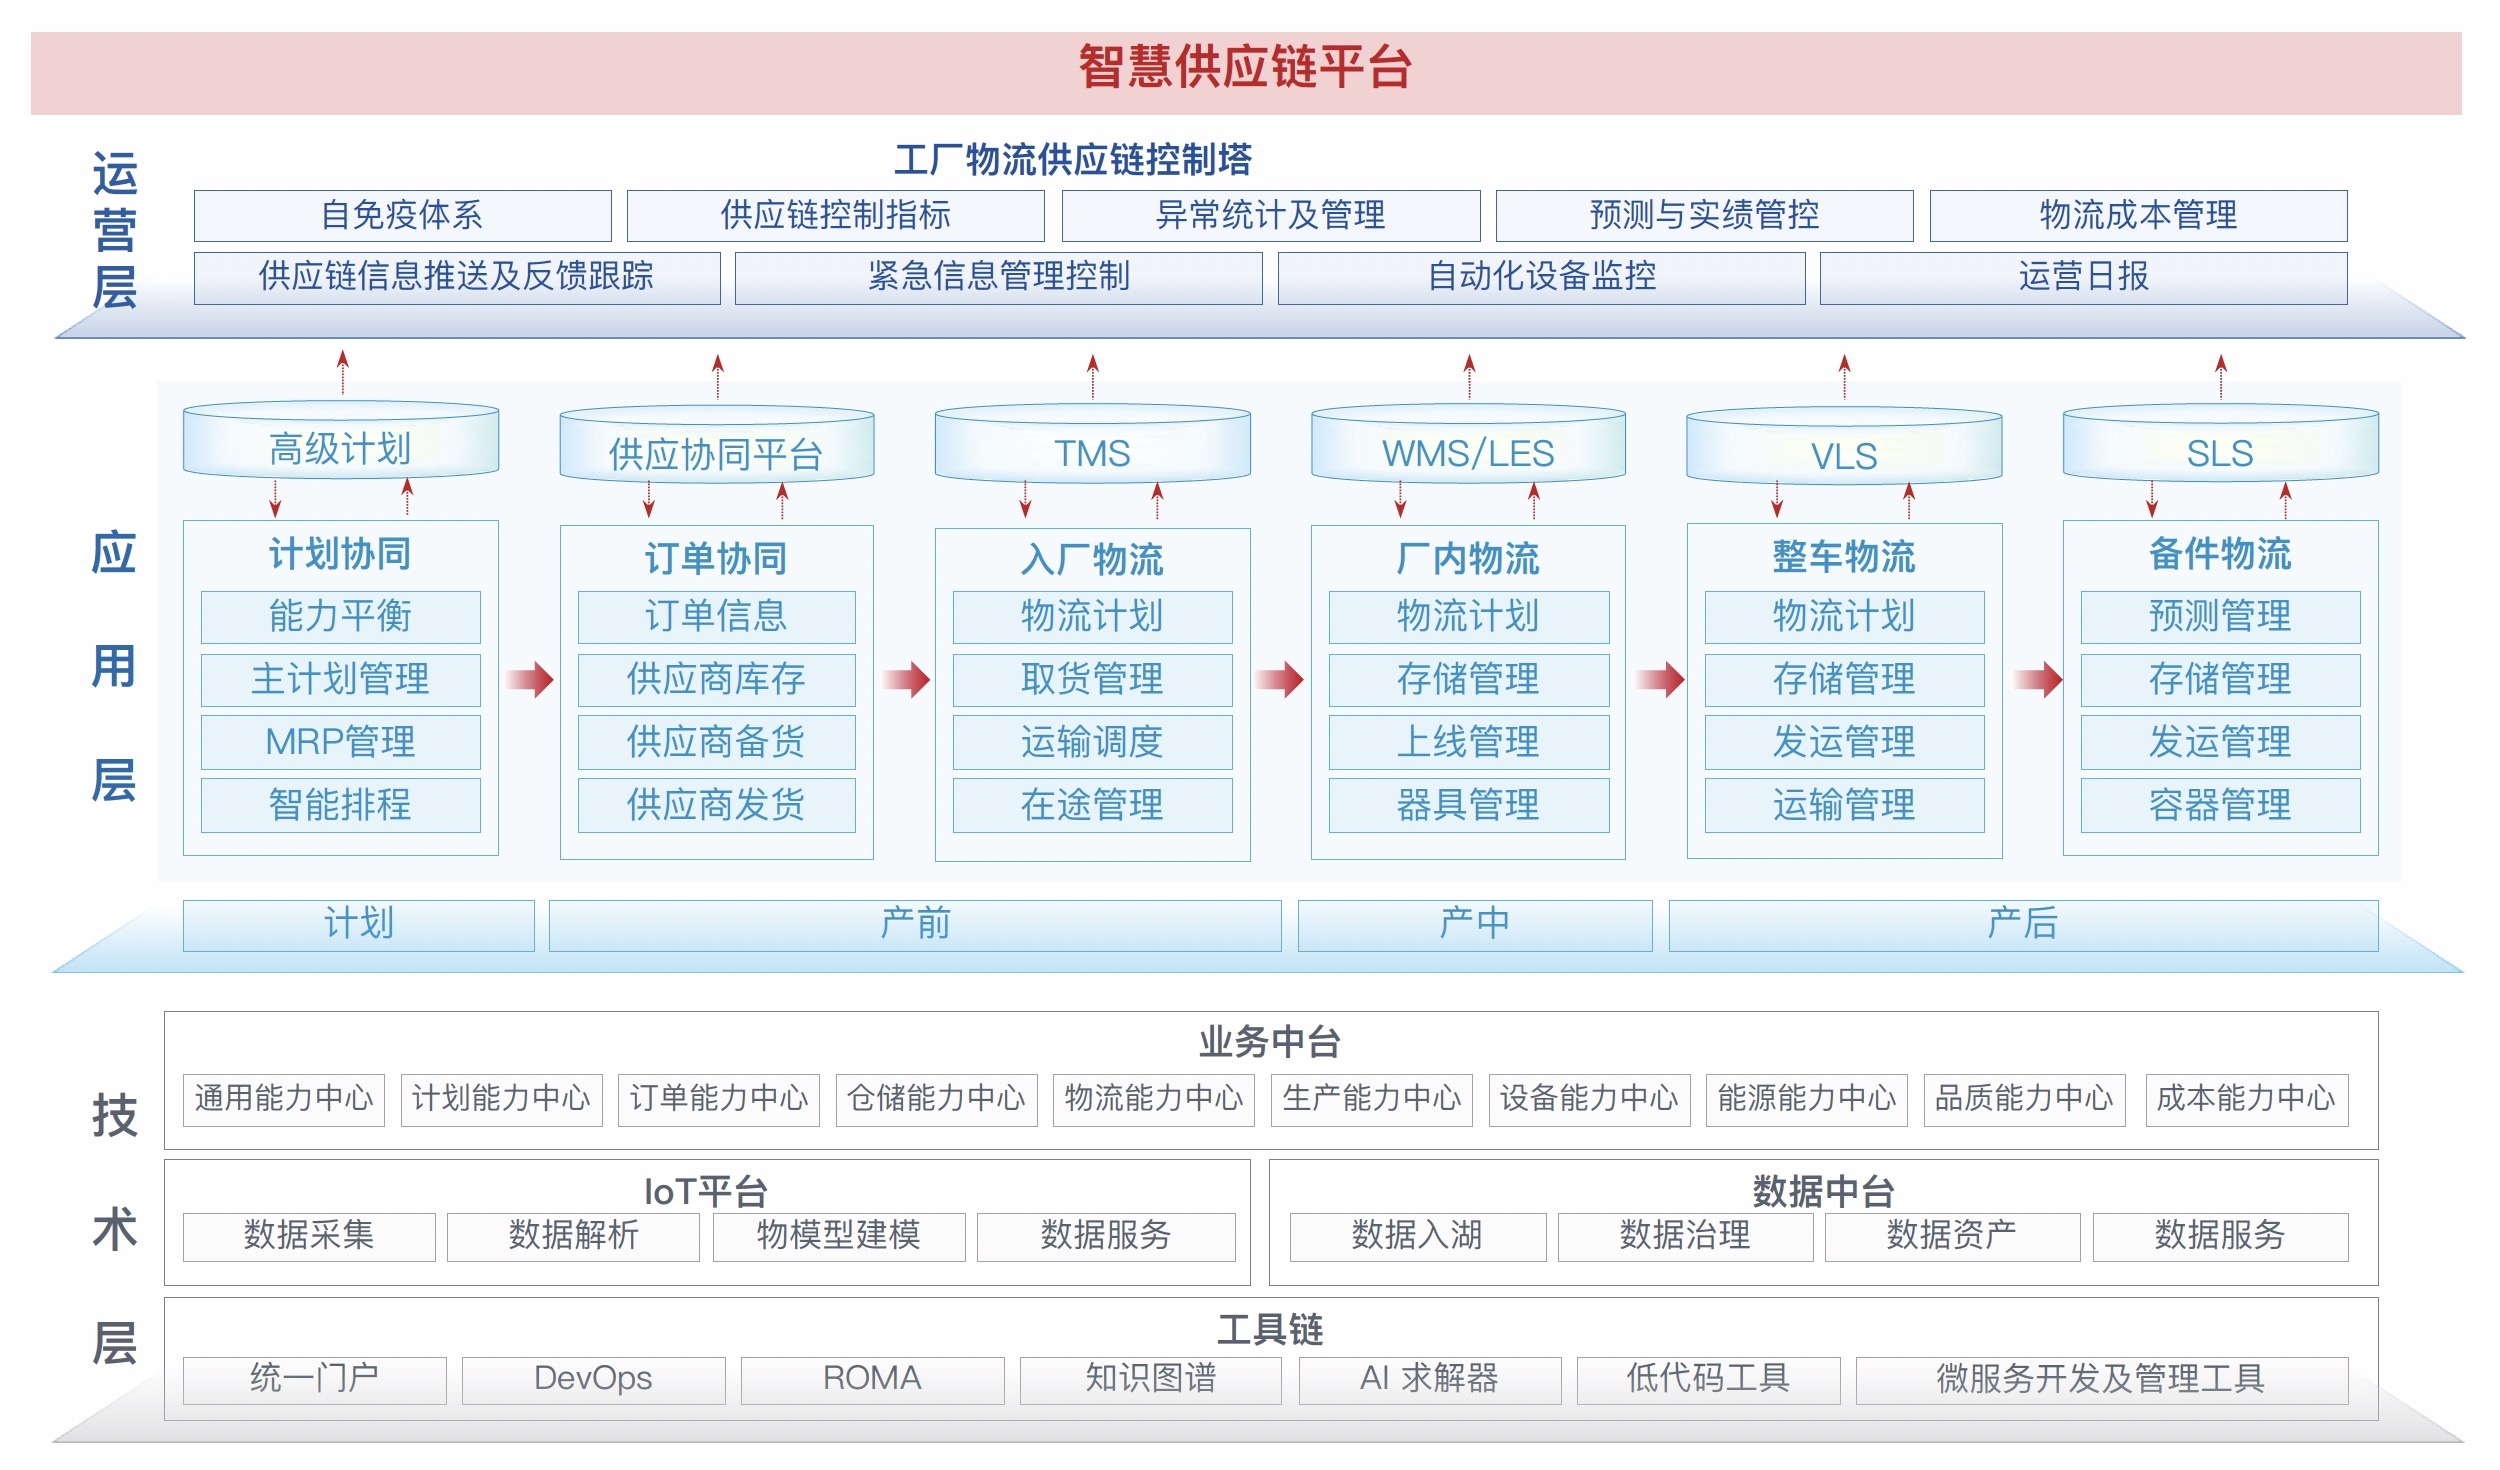
Task: Select 供应链信息推送及反馈跟踪
Action: tap(457, 277)
